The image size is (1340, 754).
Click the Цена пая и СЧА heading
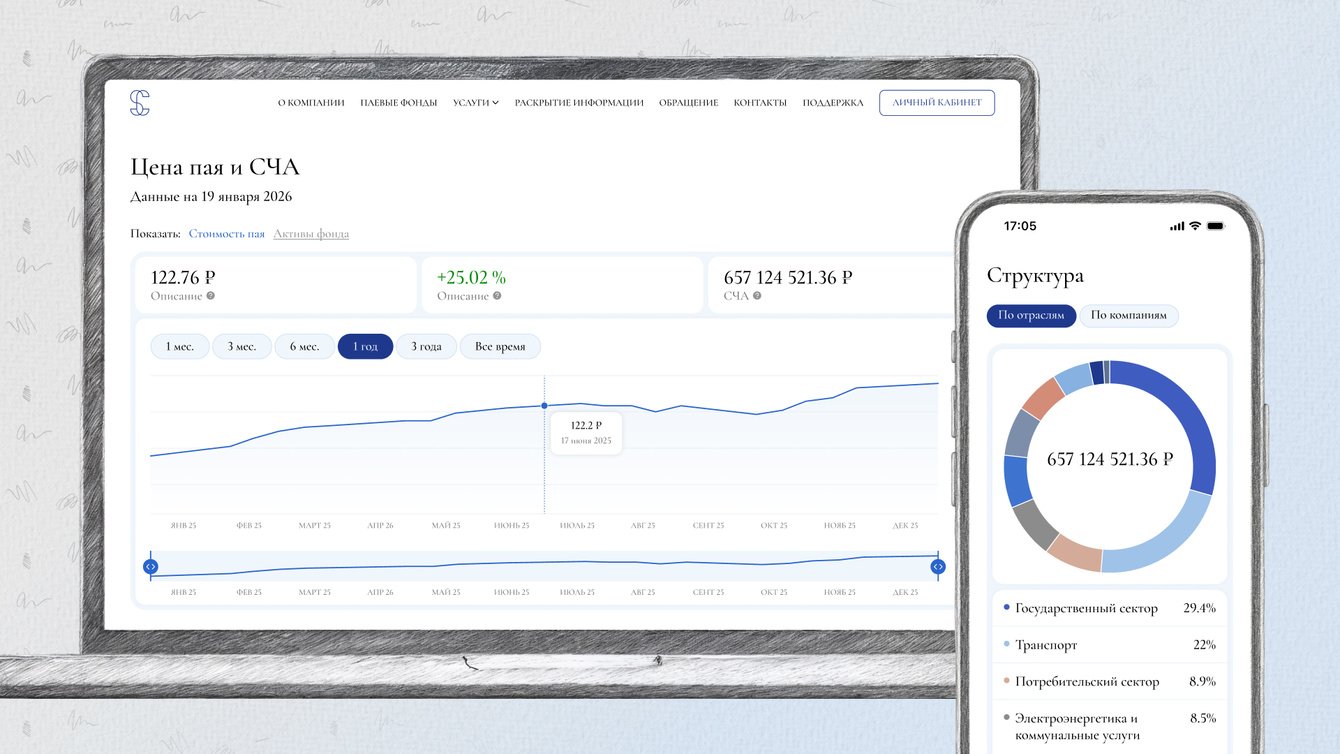215,167
